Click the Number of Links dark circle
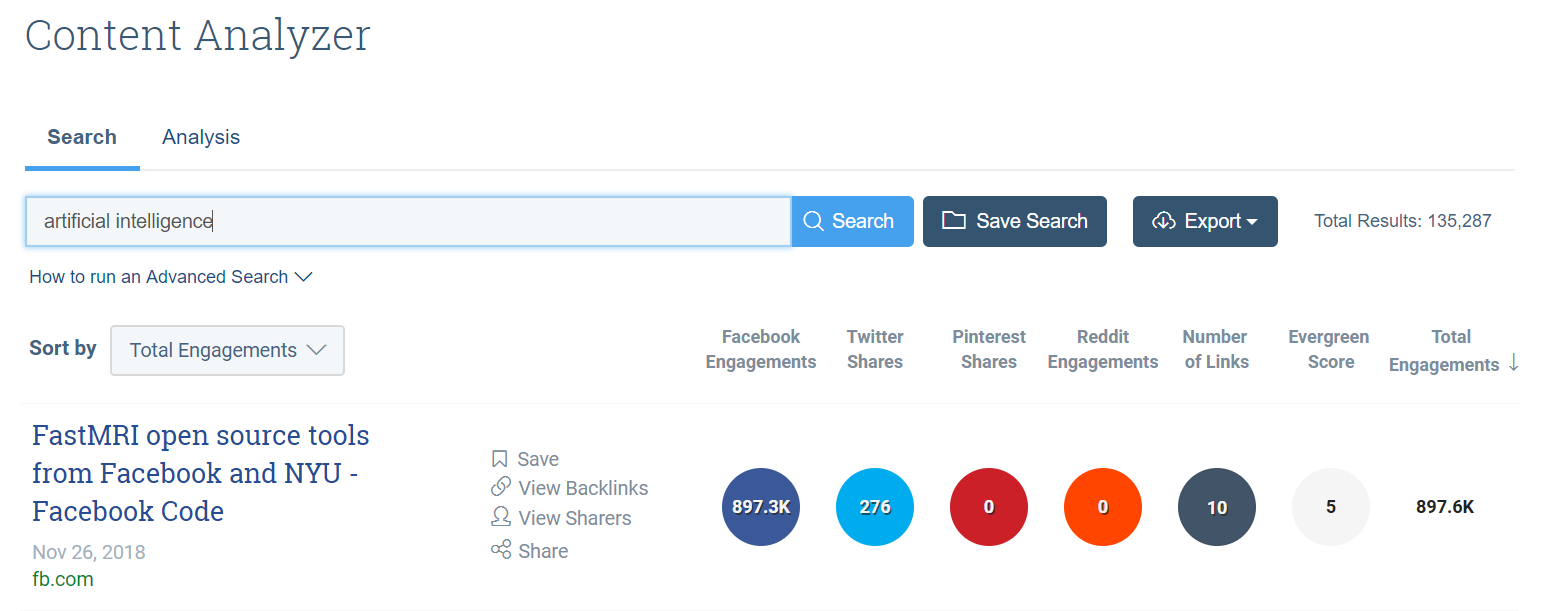The width and height of the screenshot is (1542, 611). point(1217,507)
